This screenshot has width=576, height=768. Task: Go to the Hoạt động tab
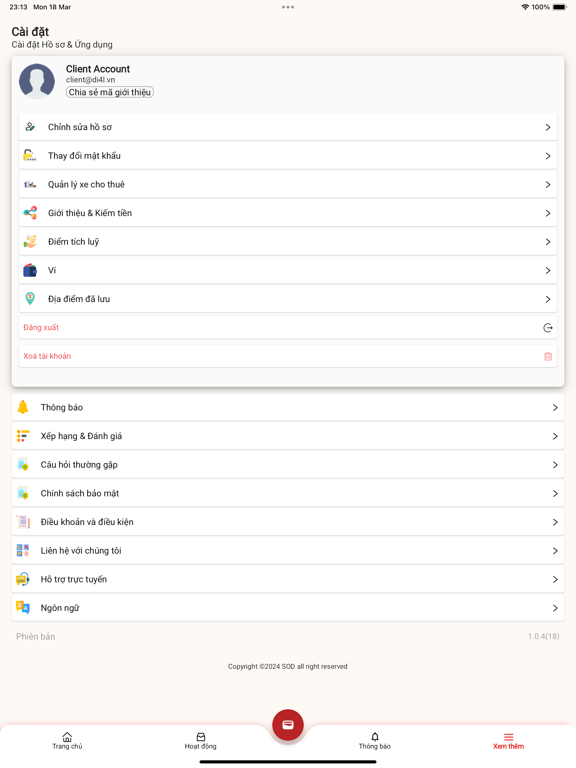(x=200, y=741)
